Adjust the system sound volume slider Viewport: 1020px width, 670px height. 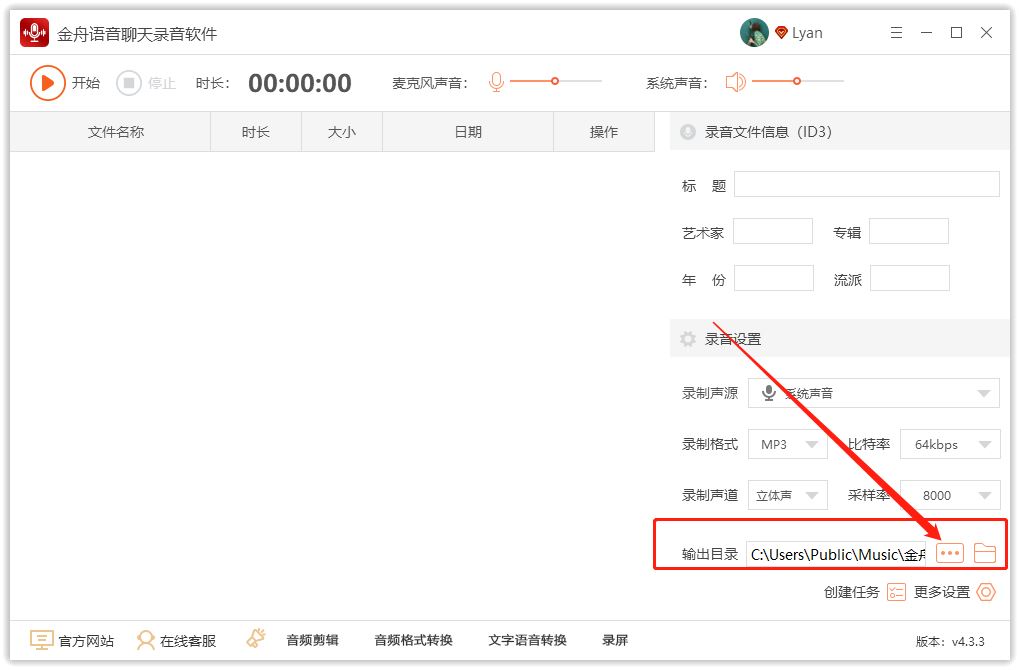pyautogui.click(x=797, y=81)
